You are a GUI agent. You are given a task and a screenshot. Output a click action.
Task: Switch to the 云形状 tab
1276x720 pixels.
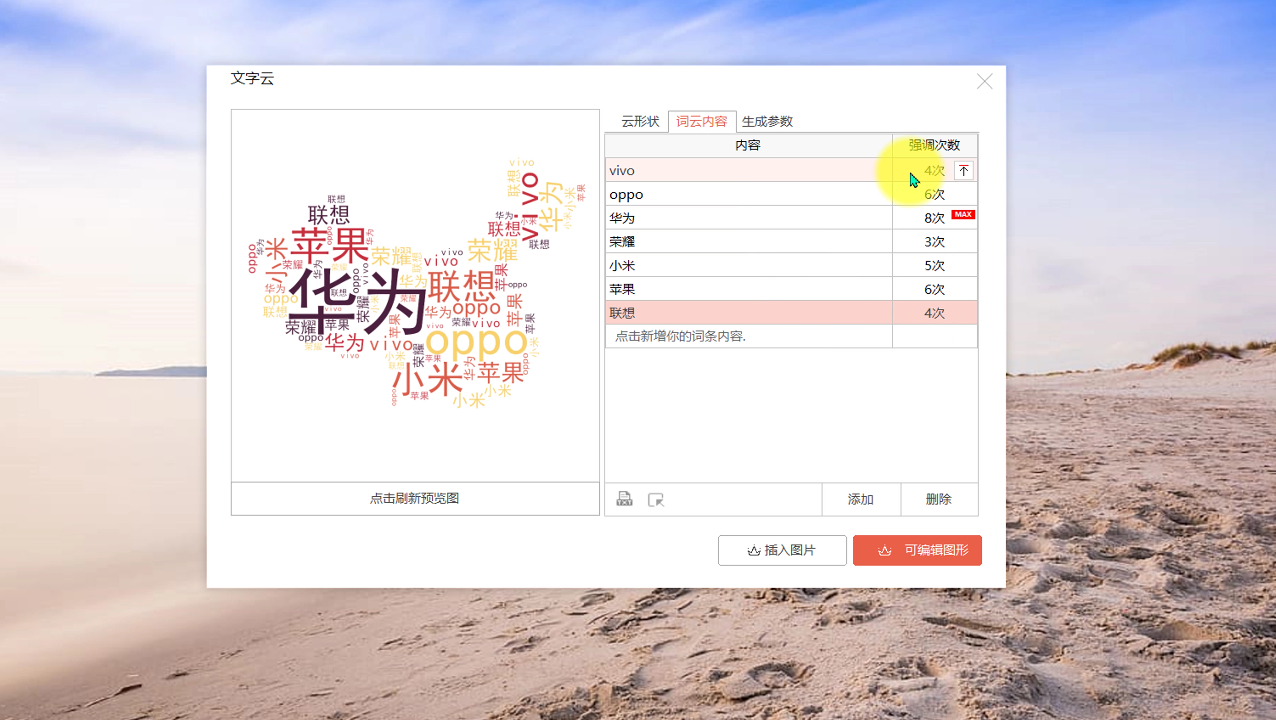(x=640, y=121)
